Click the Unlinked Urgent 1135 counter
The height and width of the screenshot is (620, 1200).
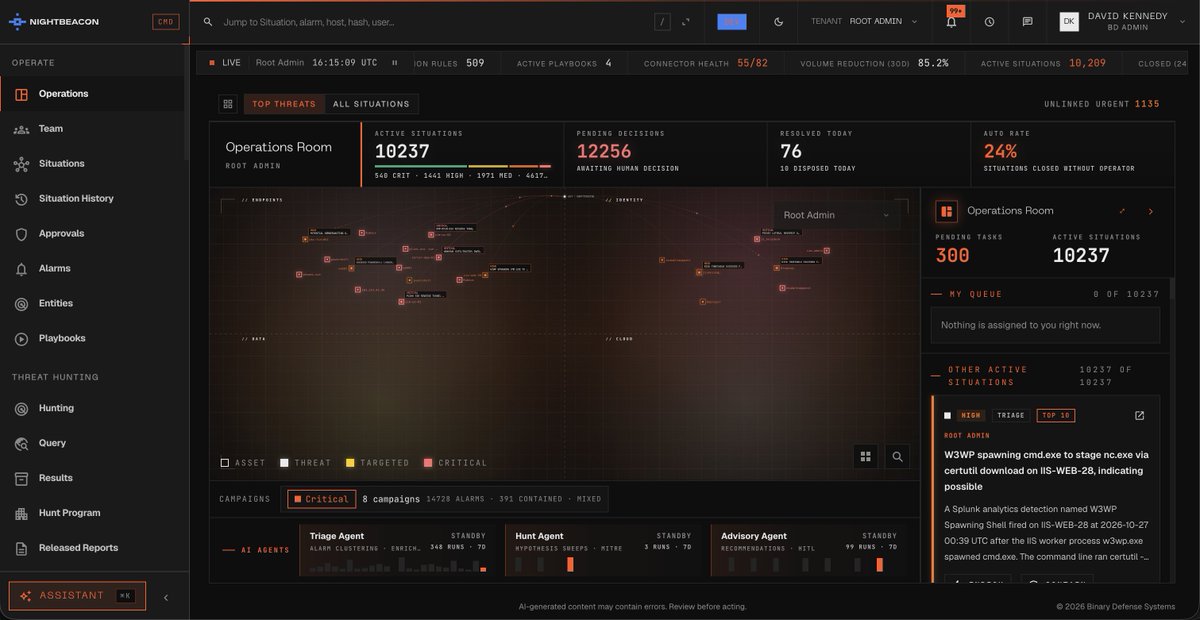pyautogui.click(x=1102, y=104)
